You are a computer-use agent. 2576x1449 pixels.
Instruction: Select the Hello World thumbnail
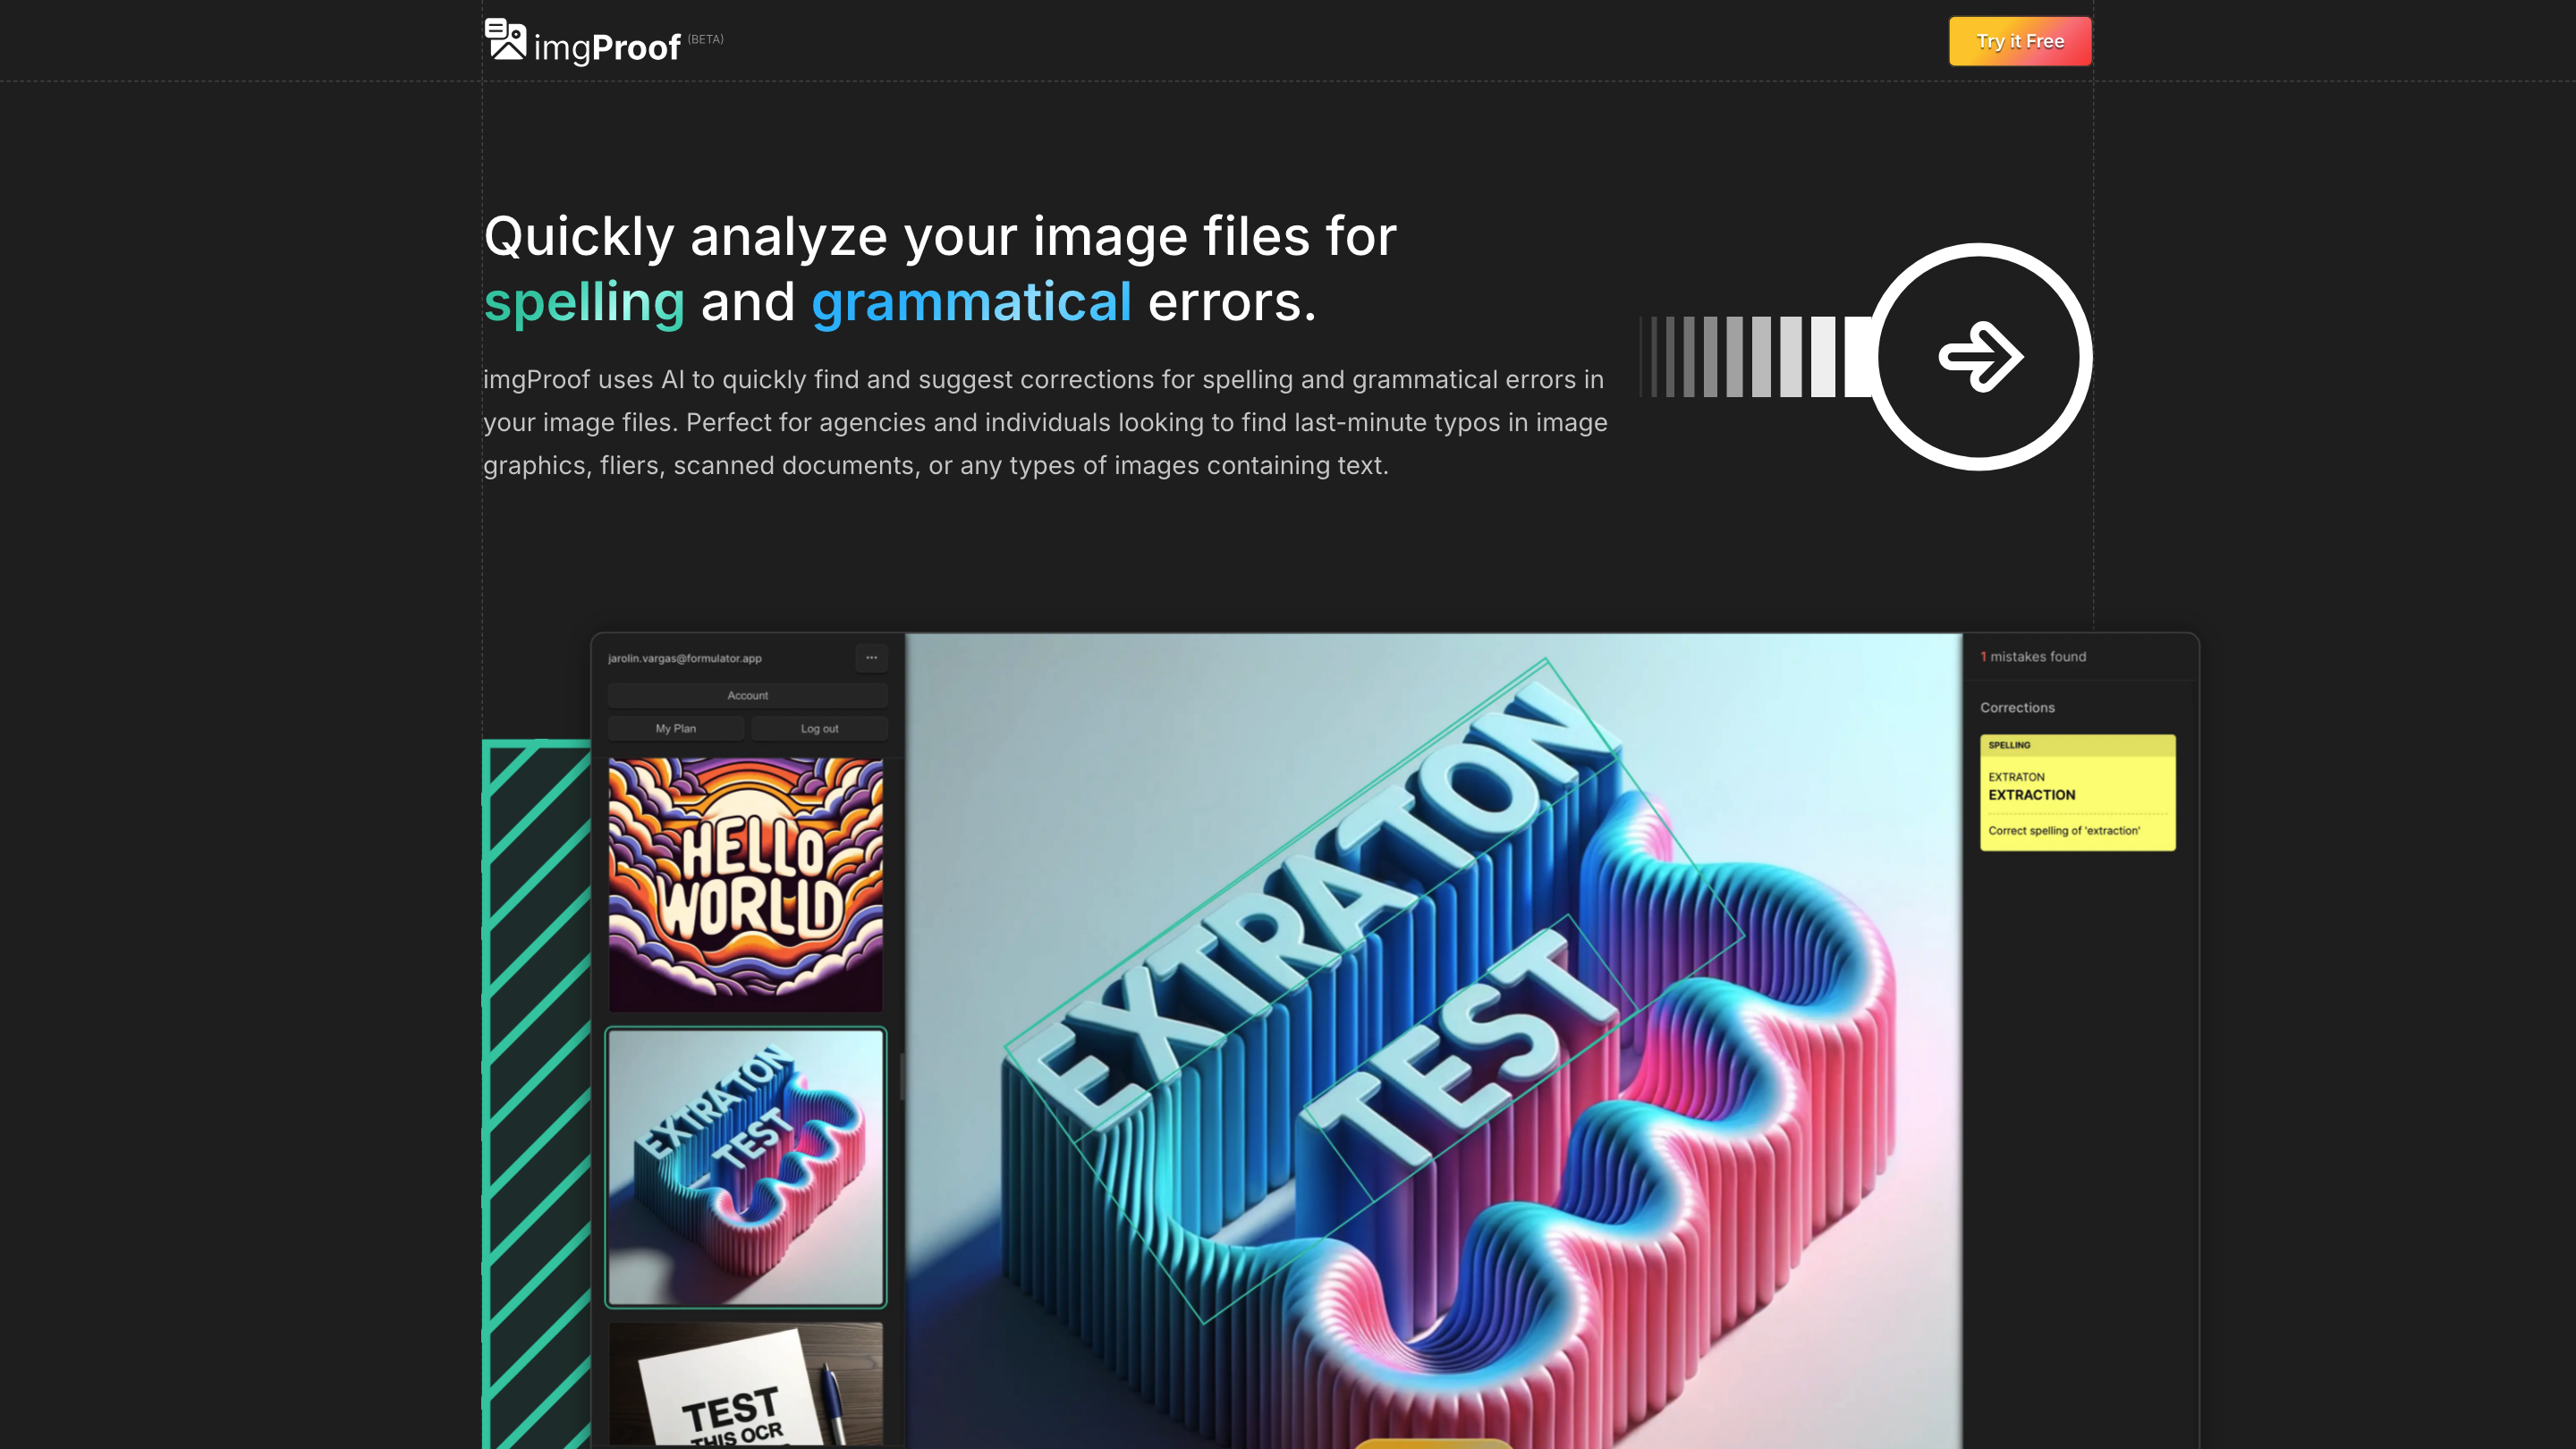746,884
